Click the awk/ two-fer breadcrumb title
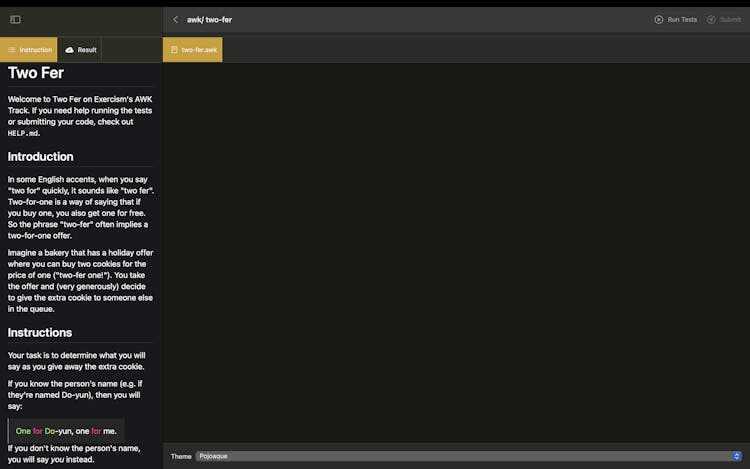This screenshot has width=750, height=469. click(x=210, y=20)
